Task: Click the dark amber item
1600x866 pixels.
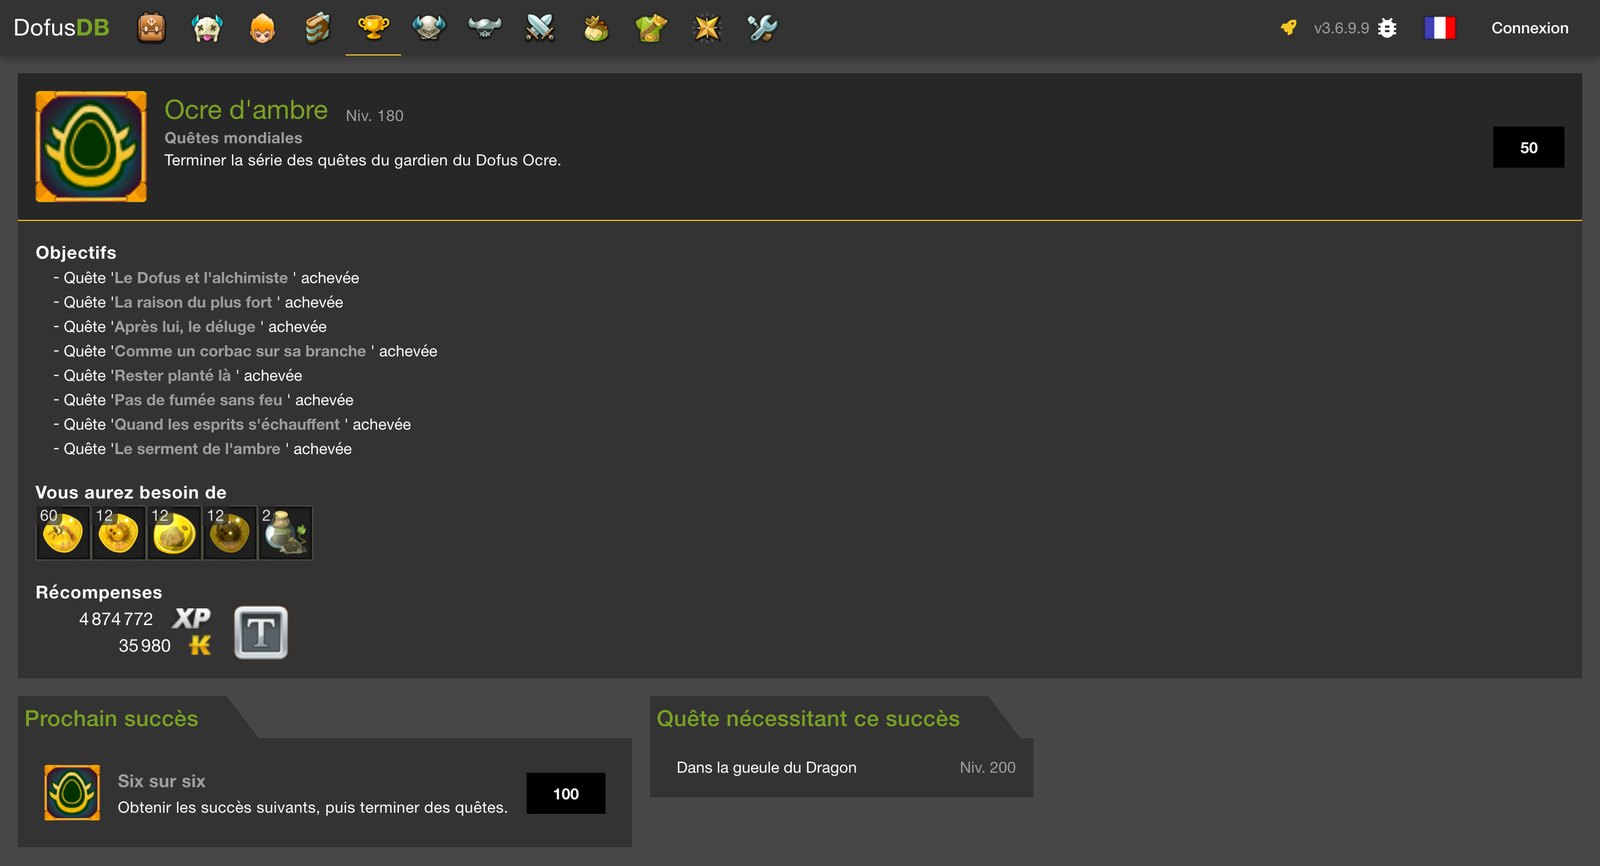Action: [x=230, y=533]
